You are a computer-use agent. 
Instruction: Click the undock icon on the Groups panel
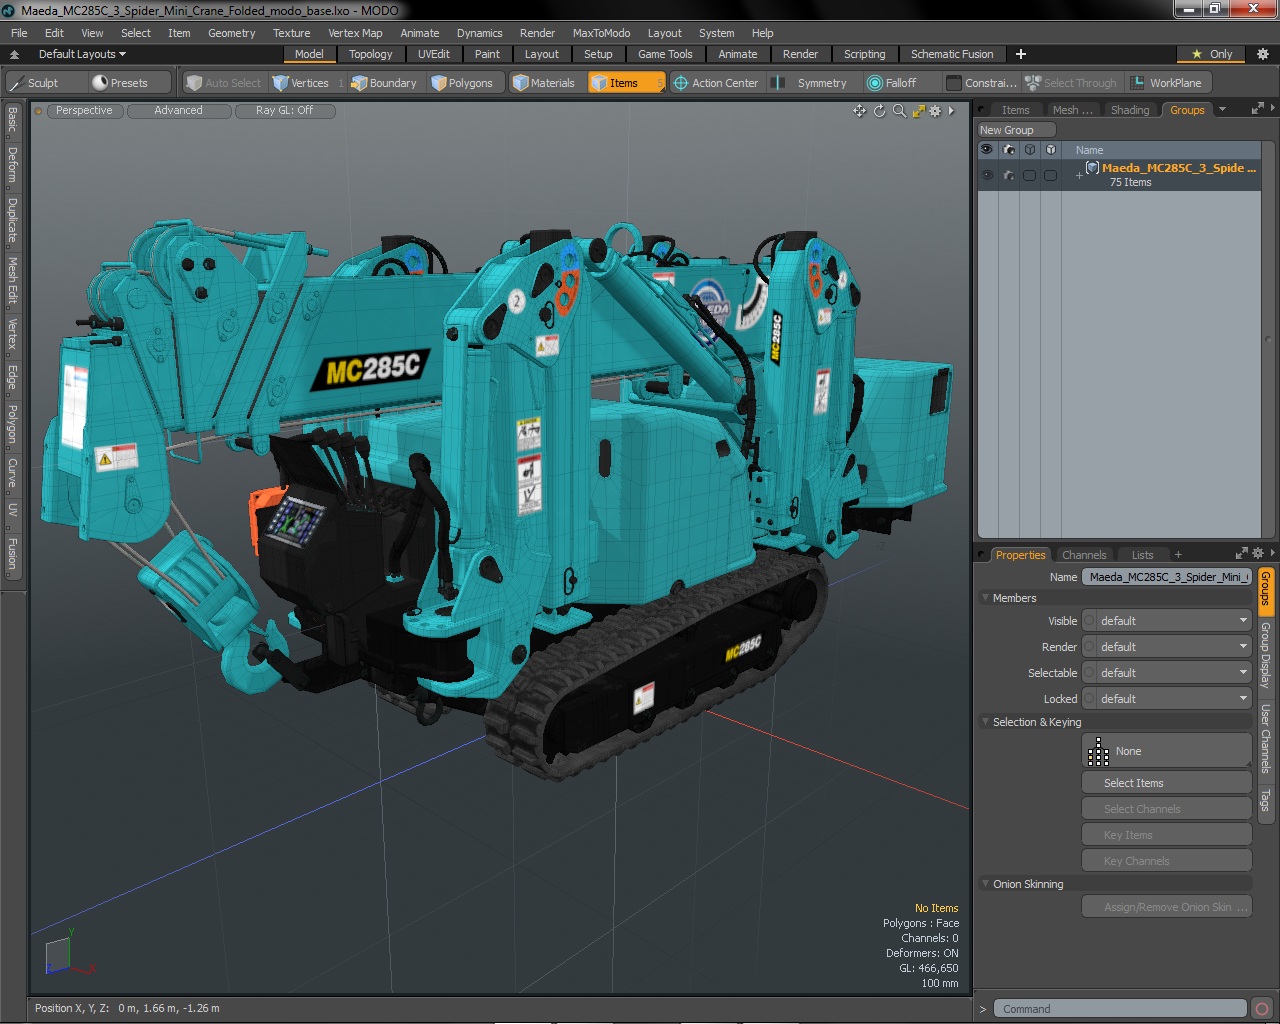click(1257, 108)
